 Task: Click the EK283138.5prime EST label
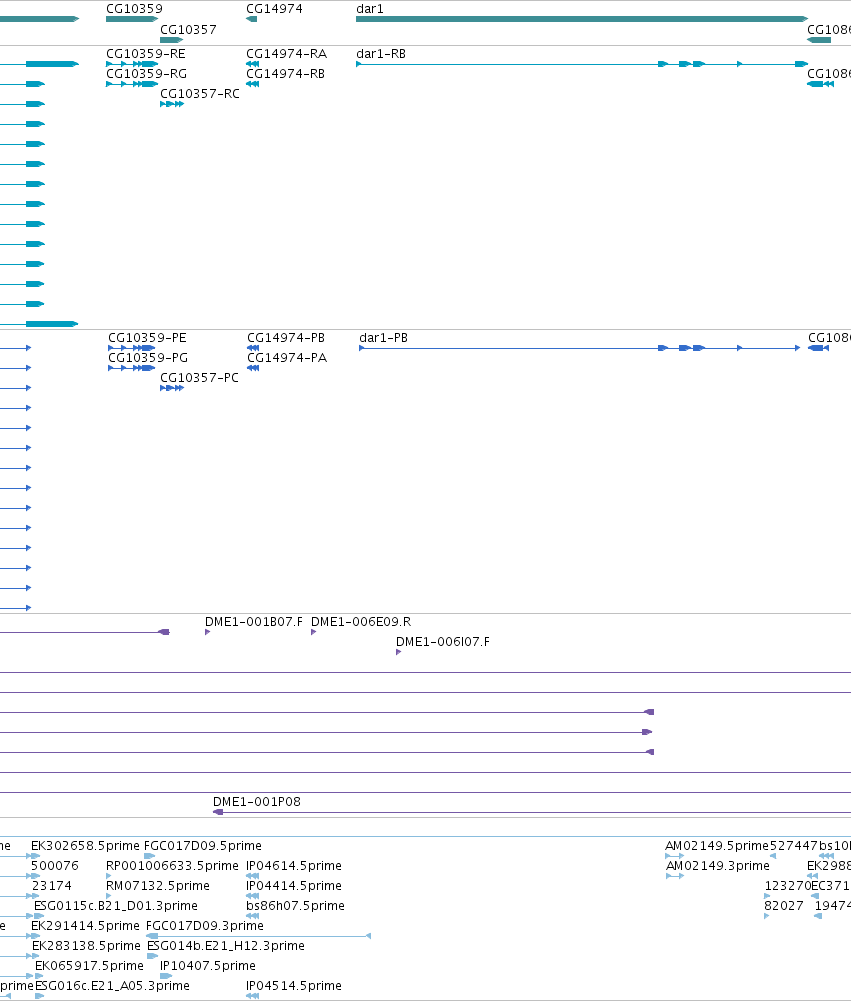[x=86, y=946]
